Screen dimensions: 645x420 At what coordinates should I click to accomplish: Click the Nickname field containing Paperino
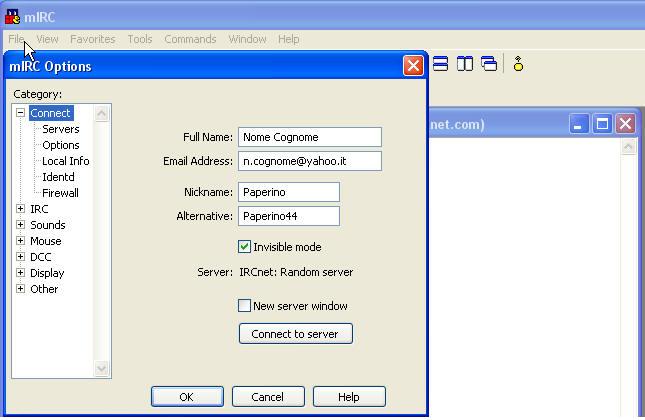[x=288, y=192]
